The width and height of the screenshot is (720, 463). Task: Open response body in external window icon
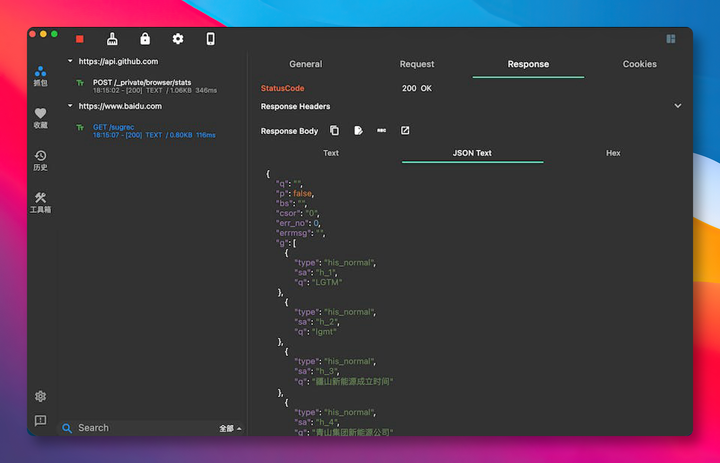(405, 131)
